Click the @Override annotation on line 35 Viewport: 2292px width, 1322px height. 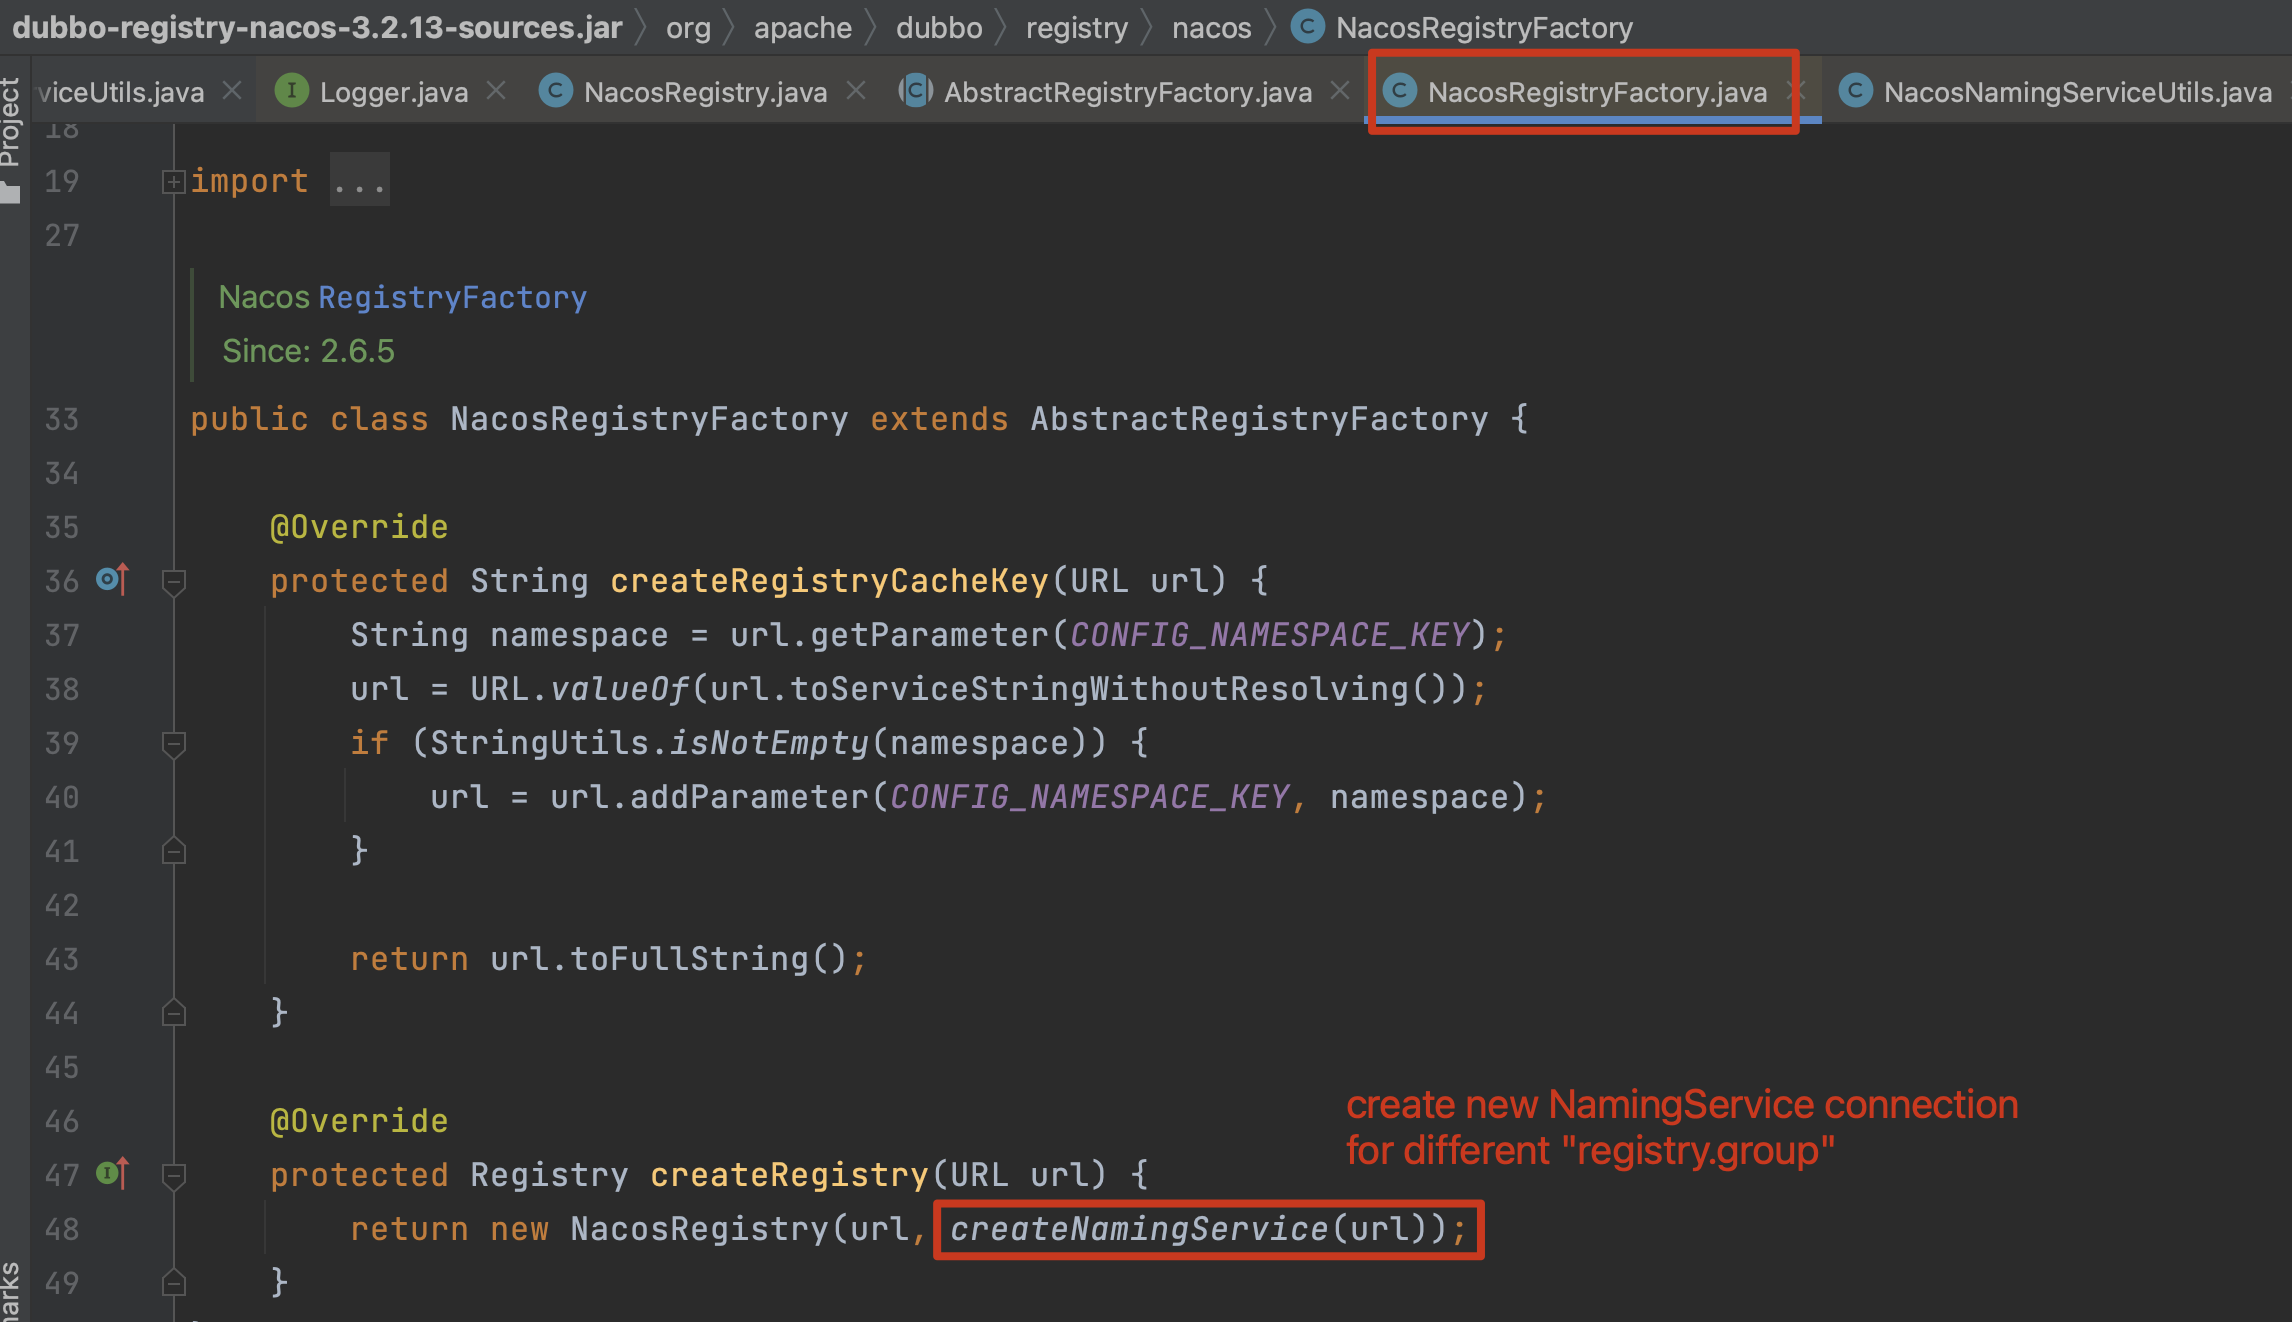pos(359,526)
